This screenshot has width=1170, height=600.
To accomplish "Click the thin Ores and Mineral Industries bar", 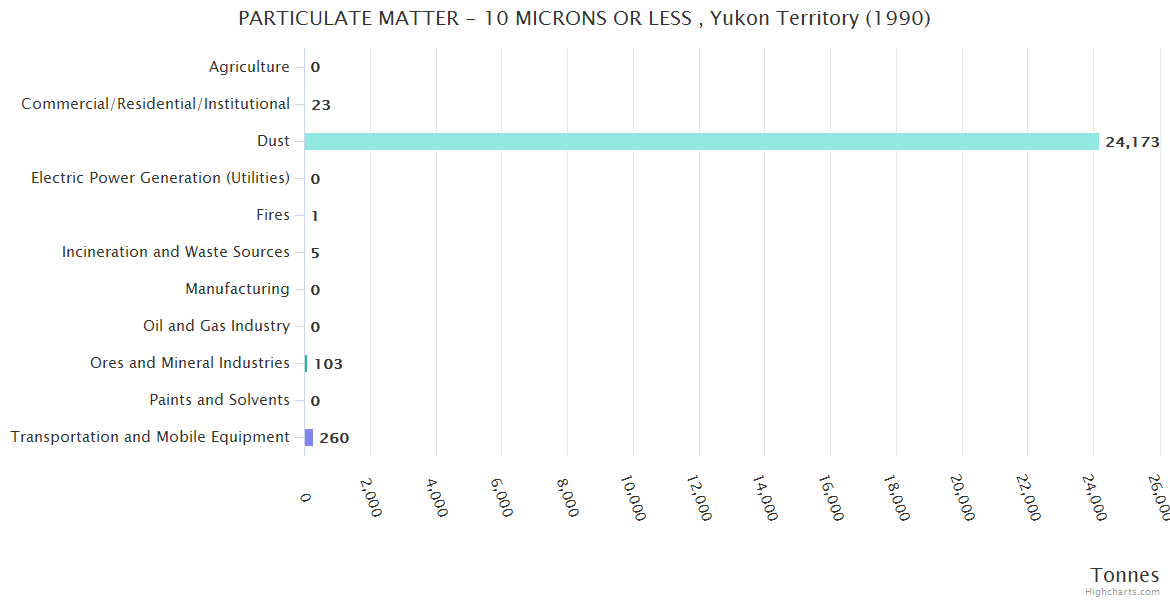I will [x=306, y=363].
